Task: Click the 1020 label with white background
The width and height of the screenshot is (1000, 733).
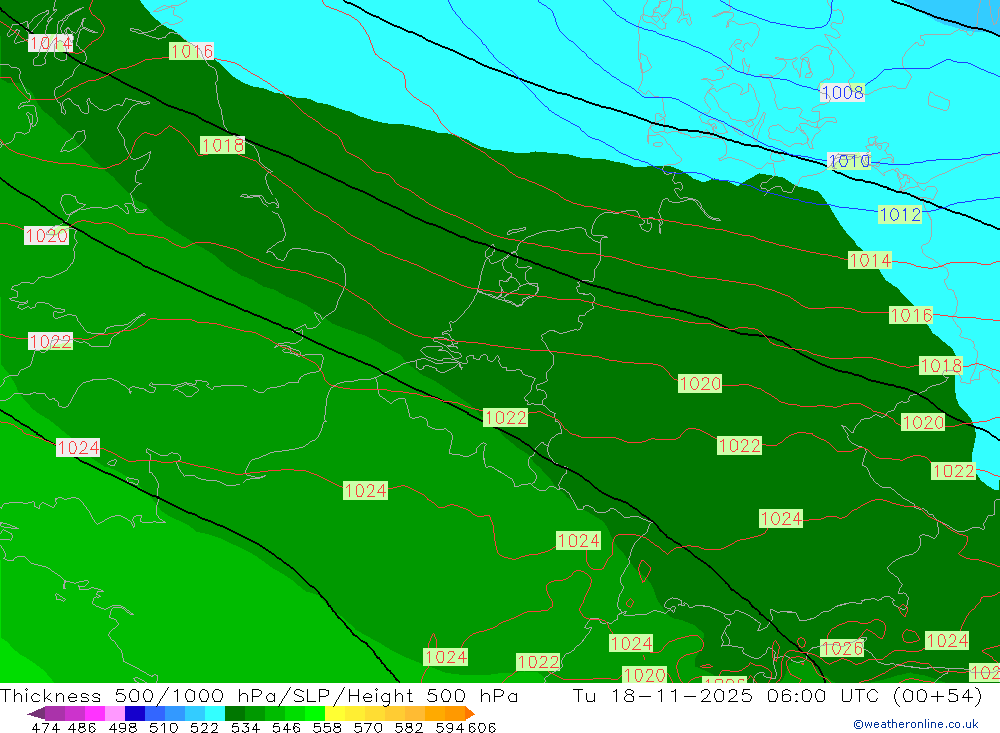Action: [x=47, y=235]
